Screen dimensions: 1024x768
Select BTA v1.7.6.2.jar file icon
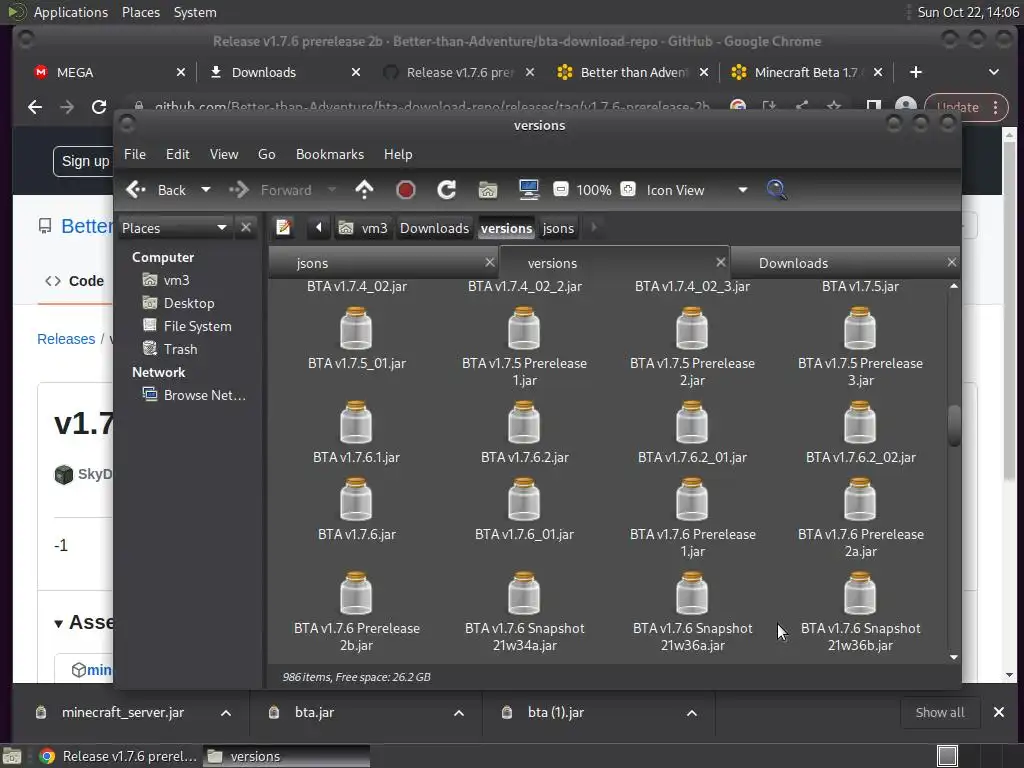524,423
